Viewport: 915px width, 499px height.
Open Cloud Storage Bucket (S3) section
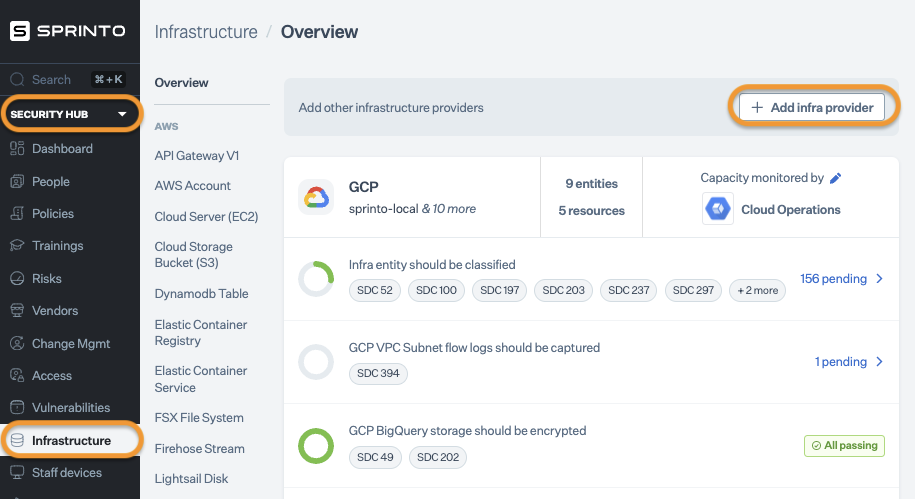click(x=194, y=254)
